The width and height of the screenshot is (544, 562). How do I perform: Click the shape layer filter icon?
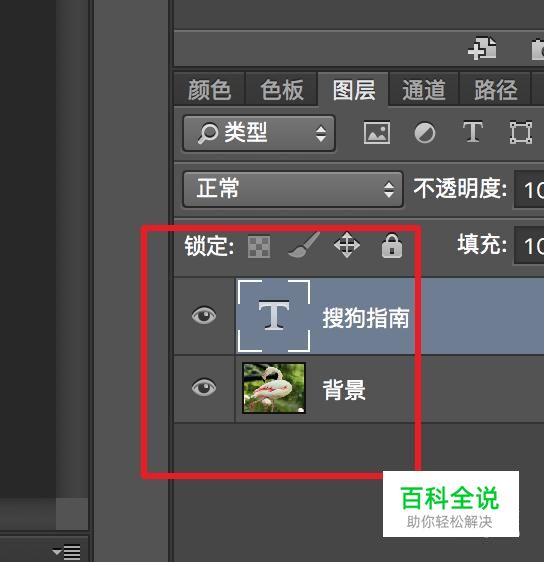click(521, 133)
